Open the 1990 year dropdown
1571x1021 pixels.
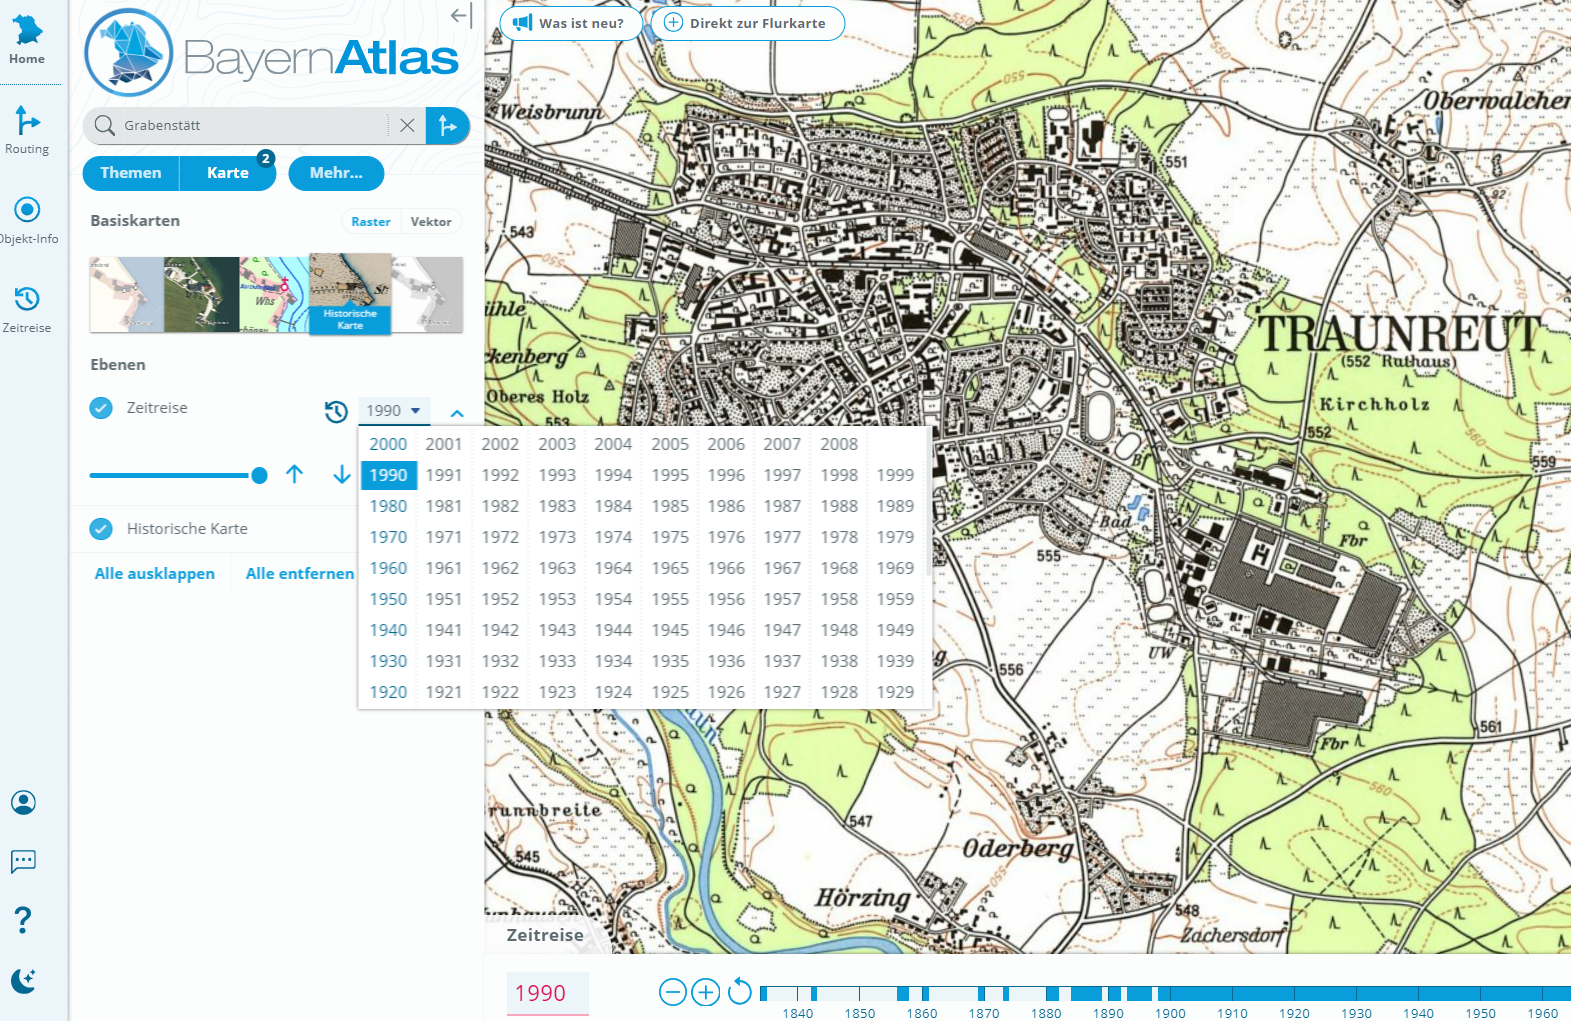coord(394,411)
